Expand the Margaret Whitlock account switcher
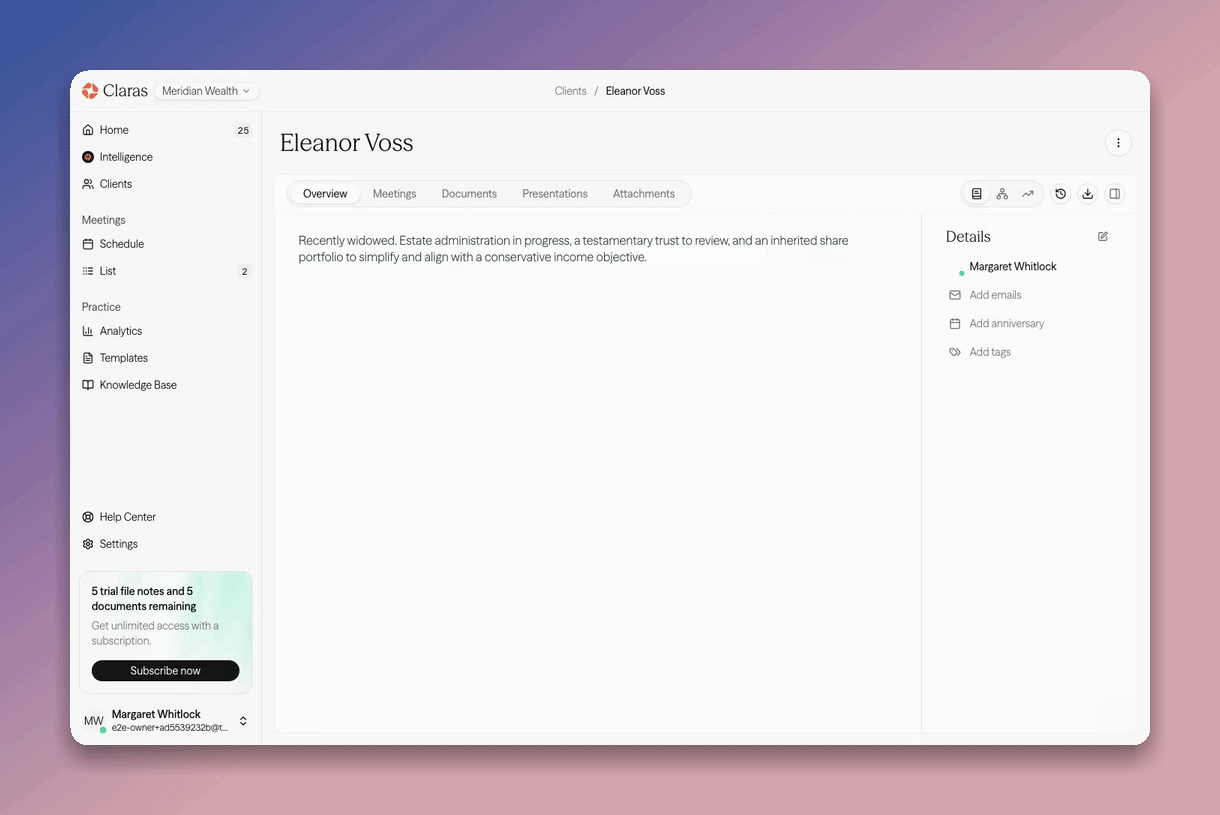The height and width of the screenshot is (815, 1220). coord(166,720)
